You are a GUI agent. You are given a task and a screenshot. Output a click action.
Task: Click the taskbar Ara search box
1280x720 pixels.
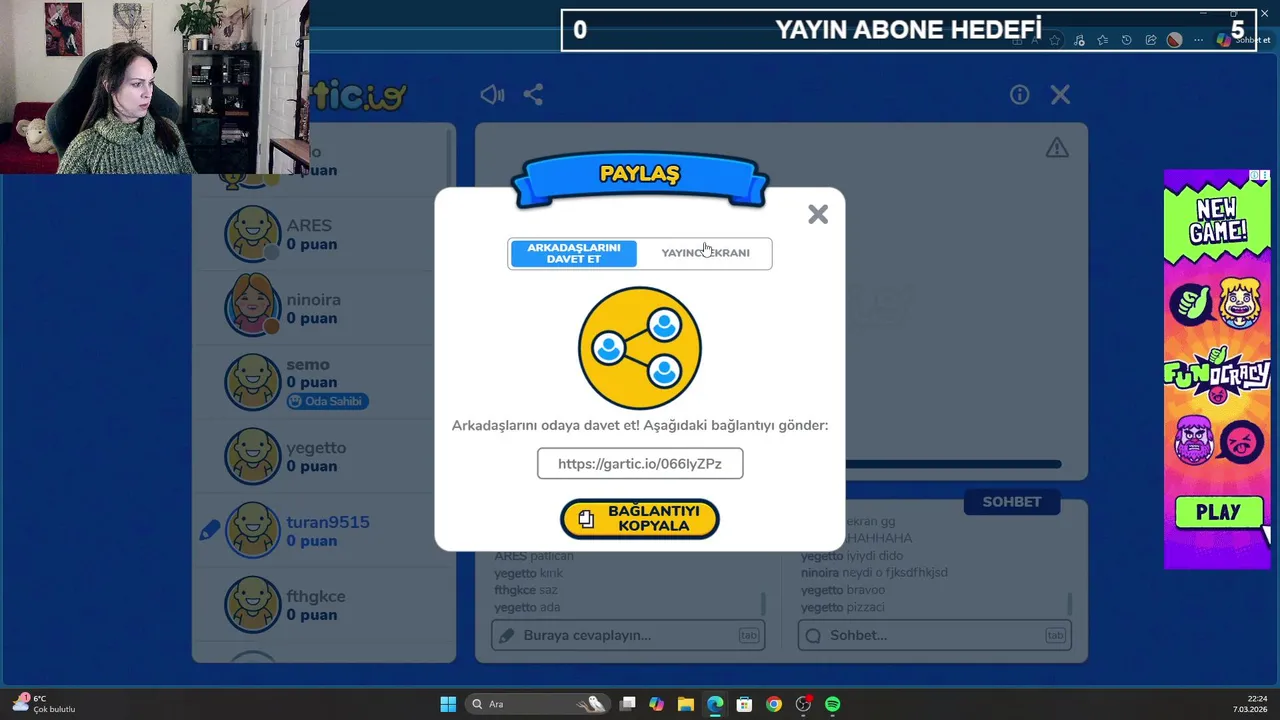tap(538, 704)
